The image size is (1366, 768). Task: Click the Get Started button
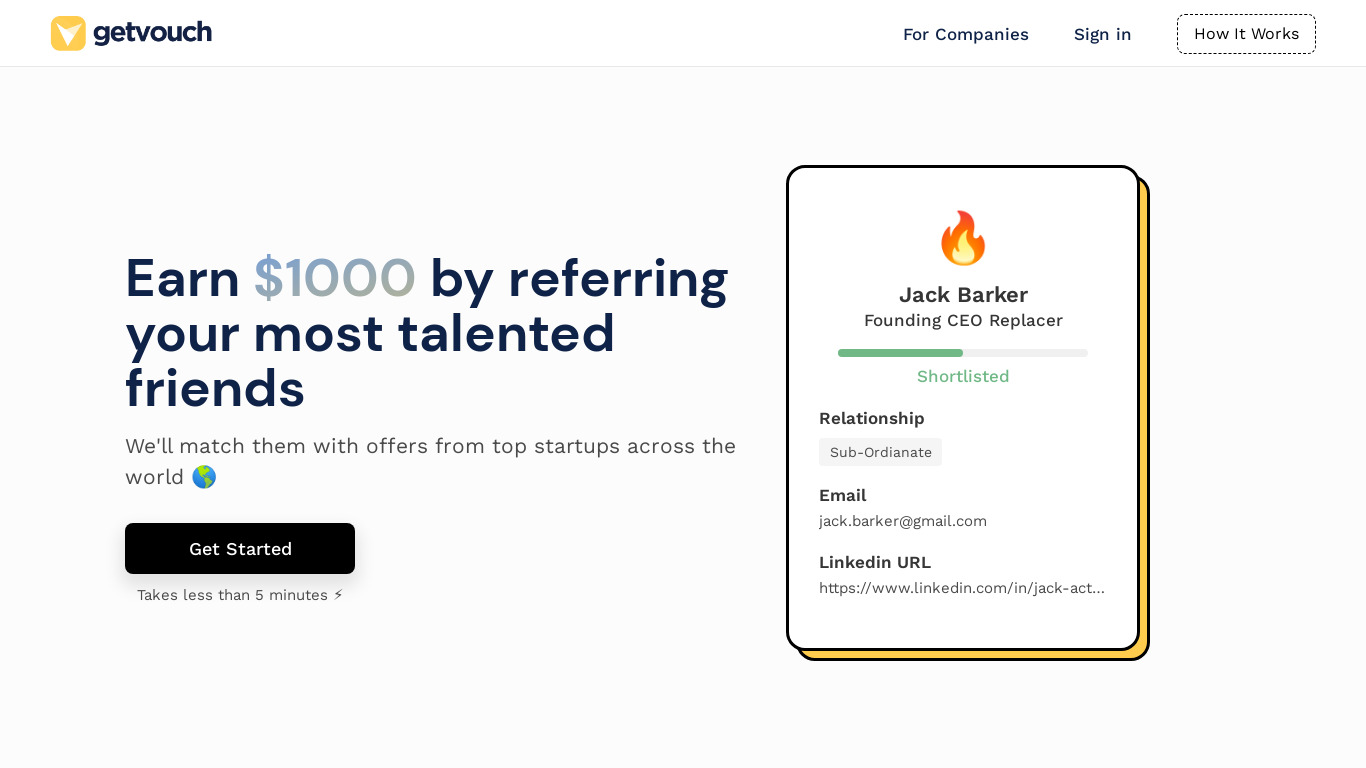pyautogui.click(x=240, y=548)
